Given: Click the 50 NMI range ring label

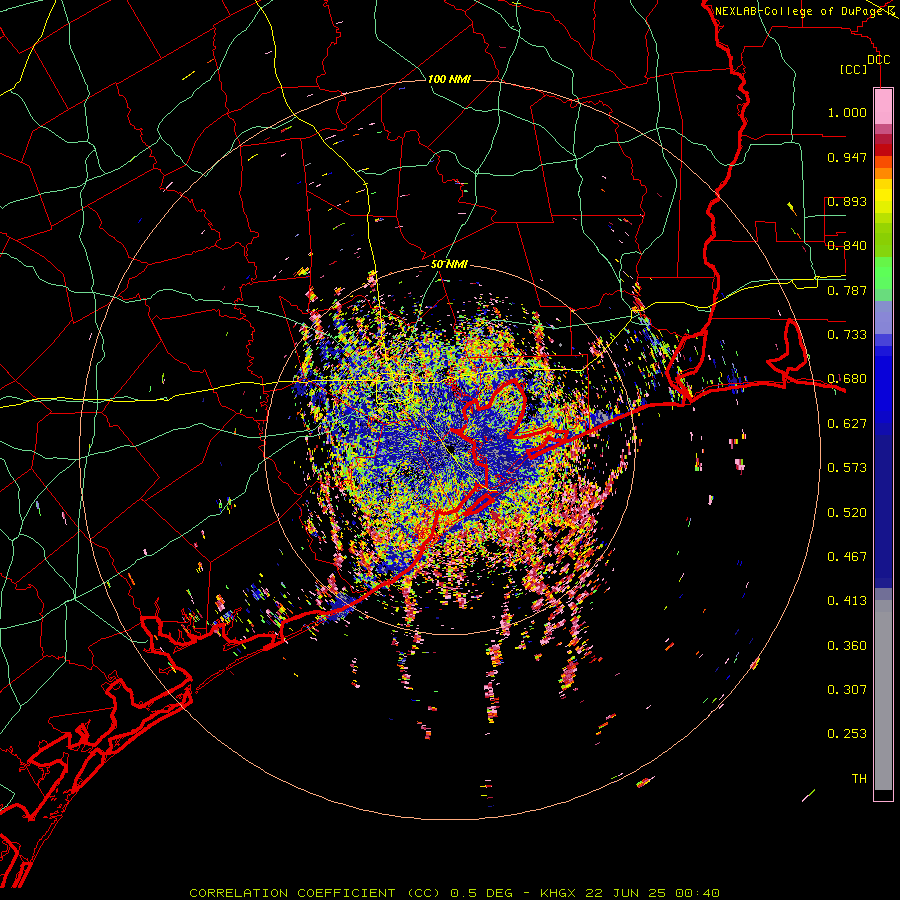Looking at the screenshot, I should [449, 264].
